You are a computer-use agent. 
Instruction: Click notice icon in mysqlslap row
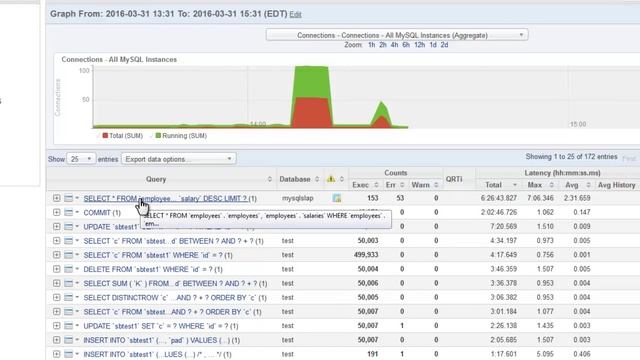337,198
